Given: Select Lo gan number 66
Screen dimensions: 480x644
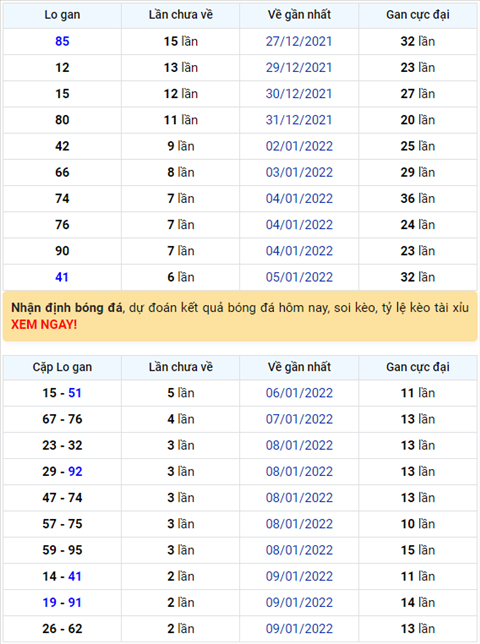Looking at the screenshot, I should [x=62, y=172].
